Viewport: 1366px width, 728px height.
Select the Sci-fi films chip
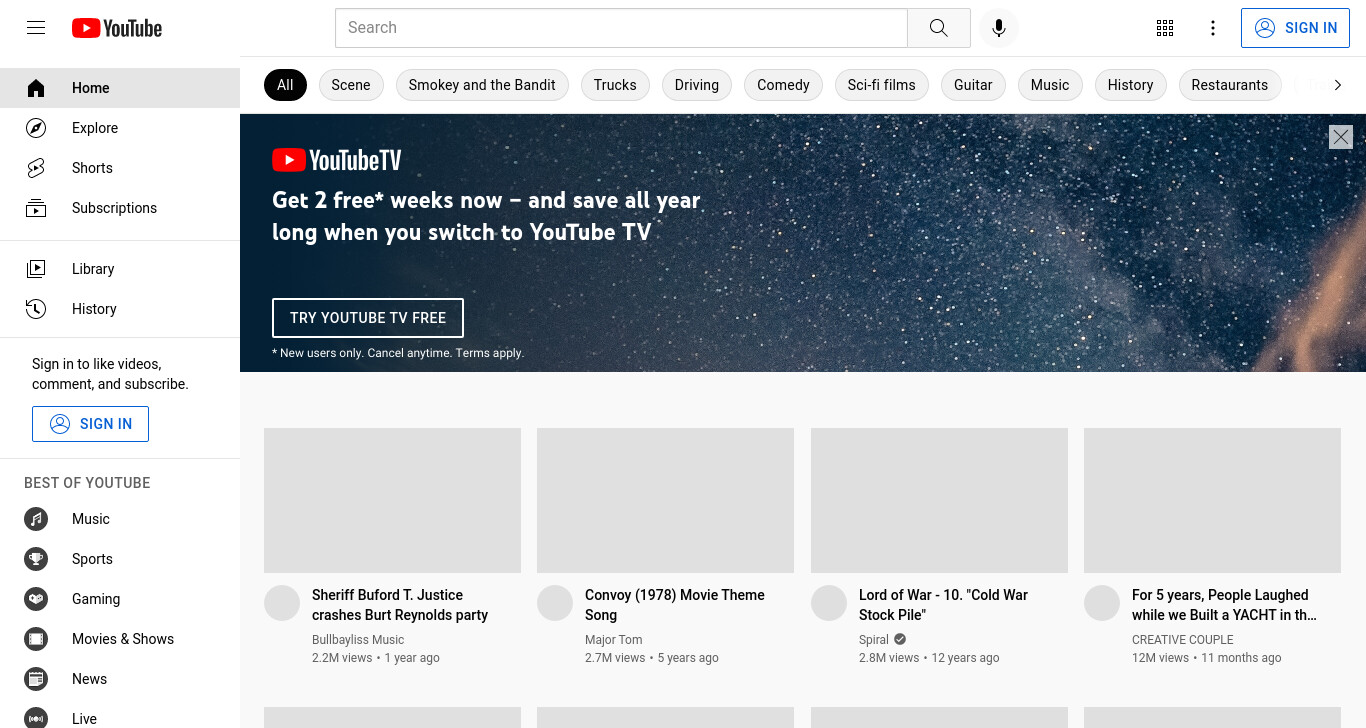click(882, 85)
